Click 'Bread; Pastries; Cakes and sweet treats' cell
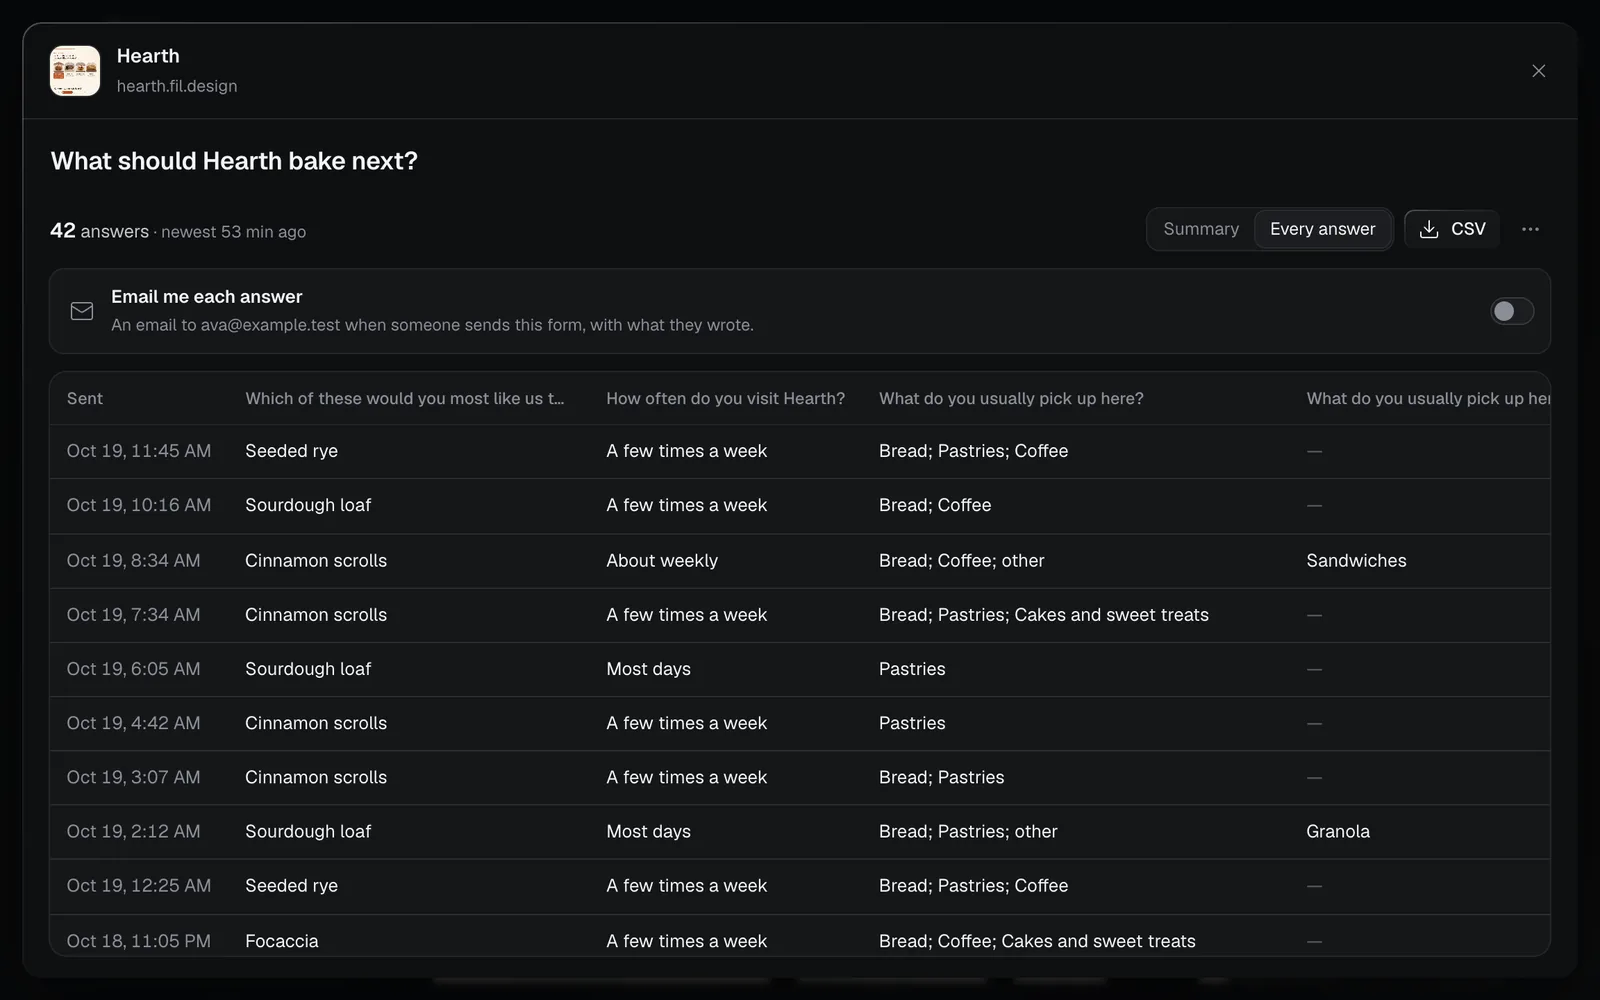 [1044, 615]
